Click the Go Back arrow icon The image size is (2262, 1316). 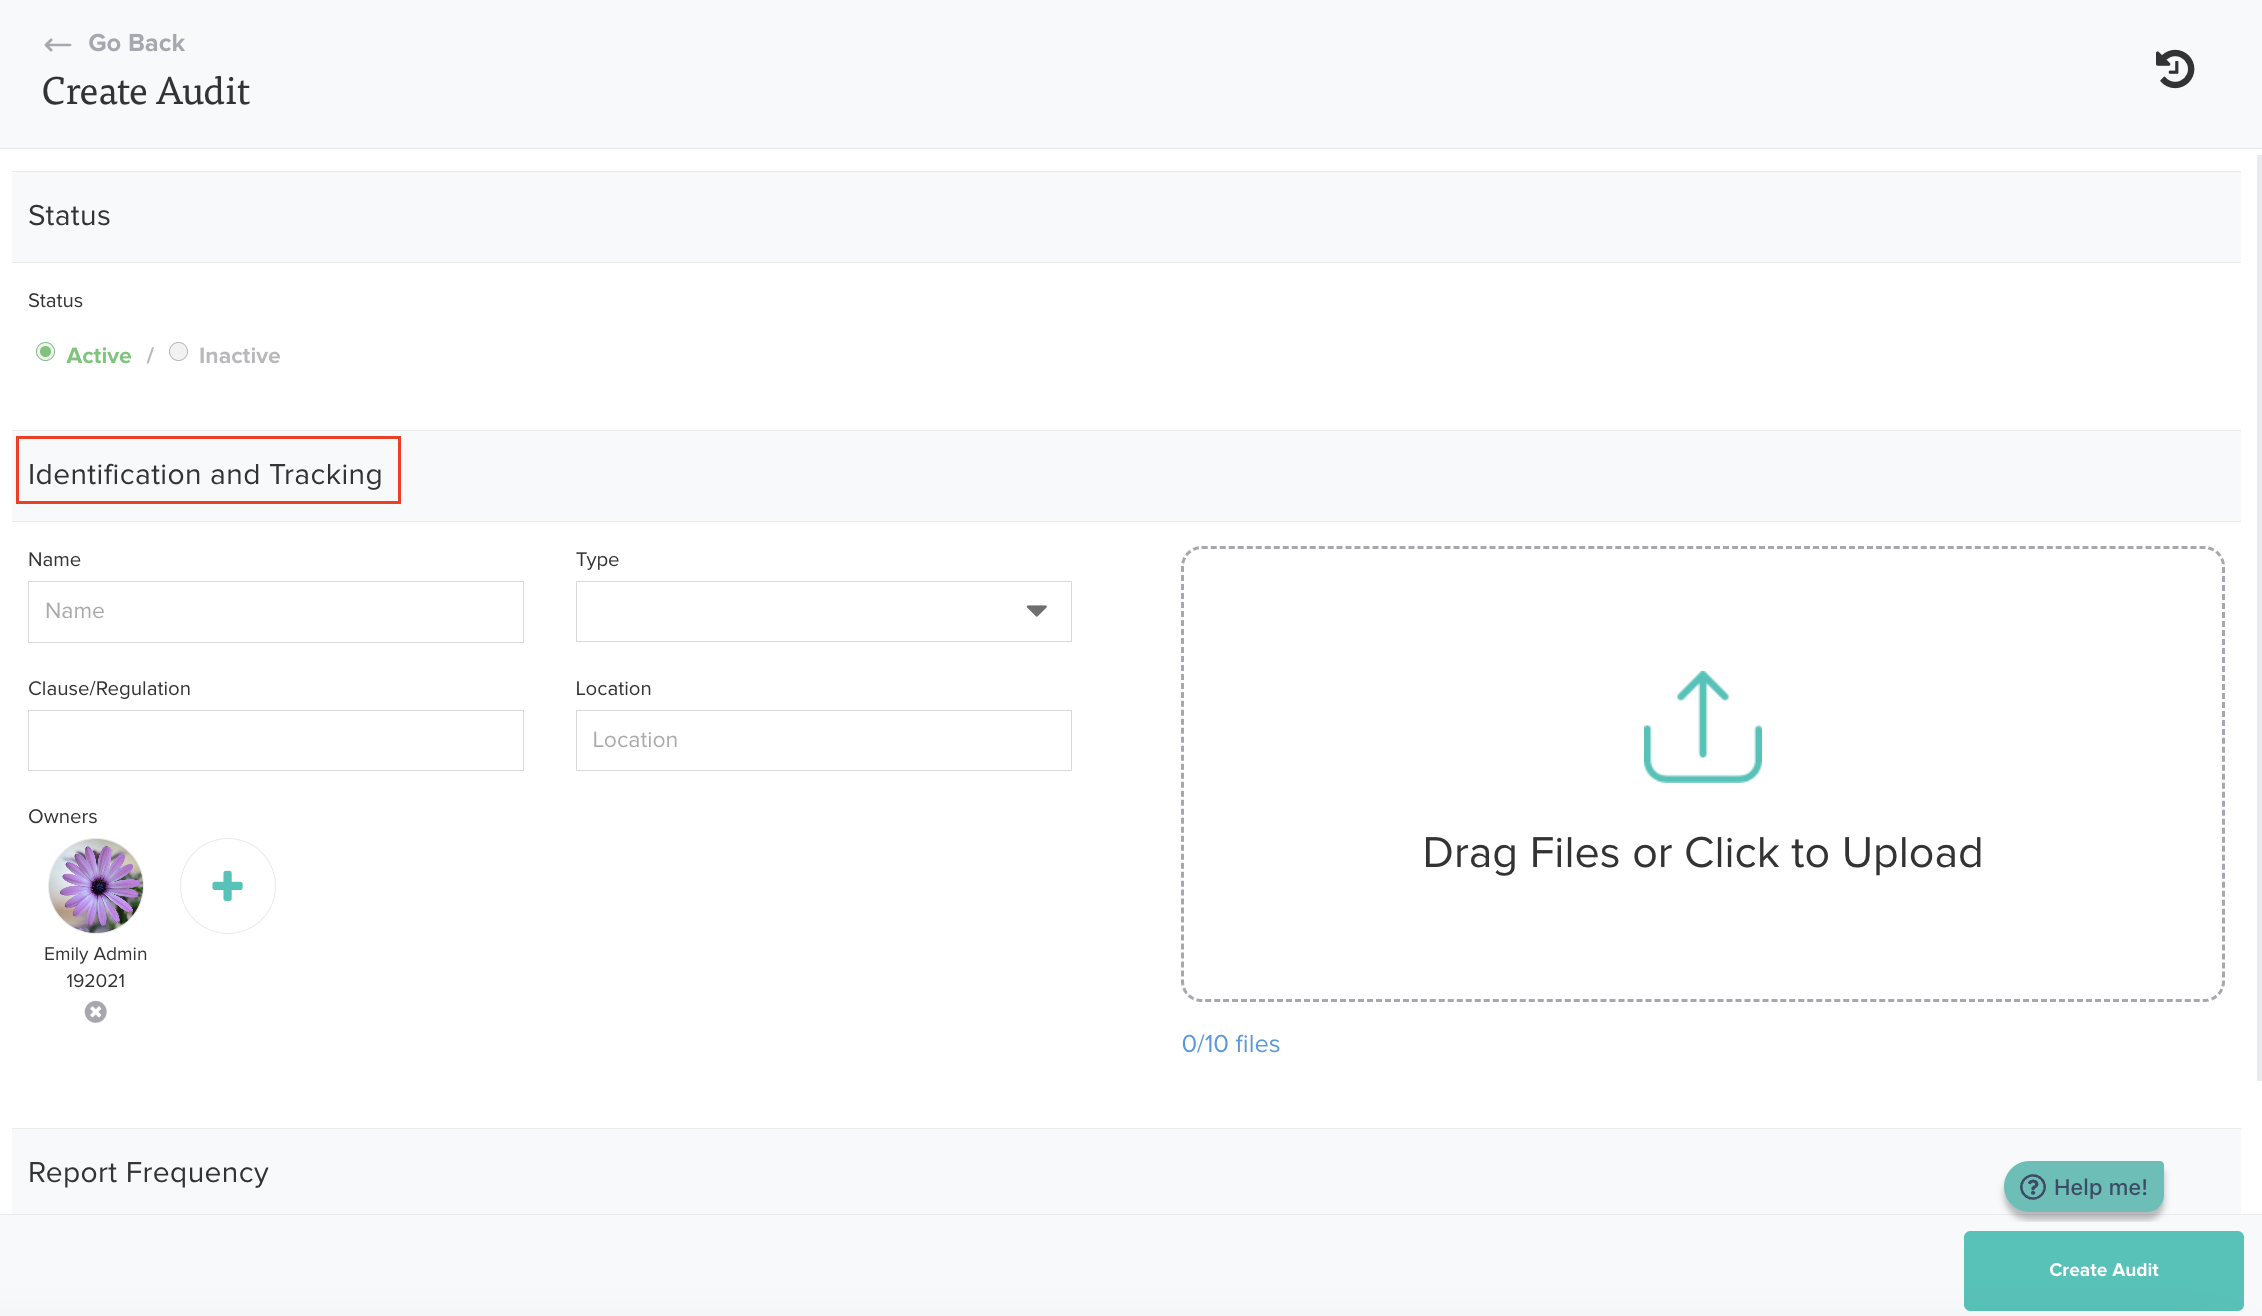tap(58, 44)
